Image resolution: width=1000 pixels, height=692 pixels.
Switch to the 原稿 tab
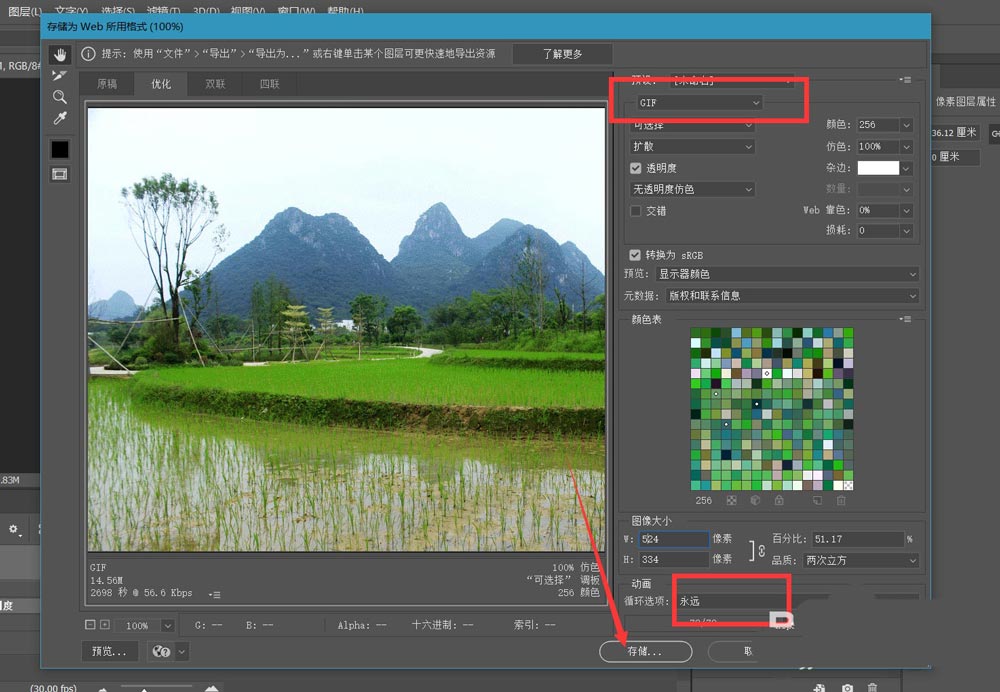[x=107, y=84]
